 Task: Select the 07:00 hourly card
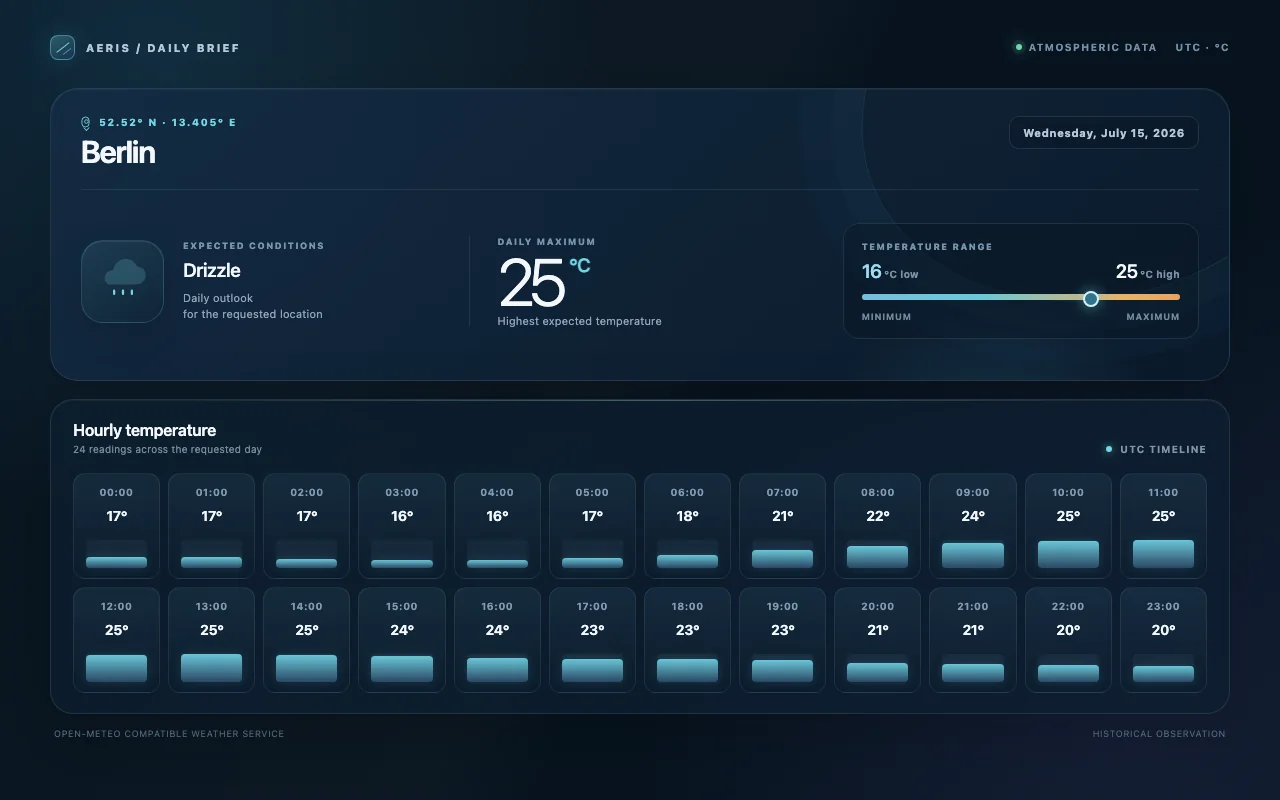click(x=783, y=526)
